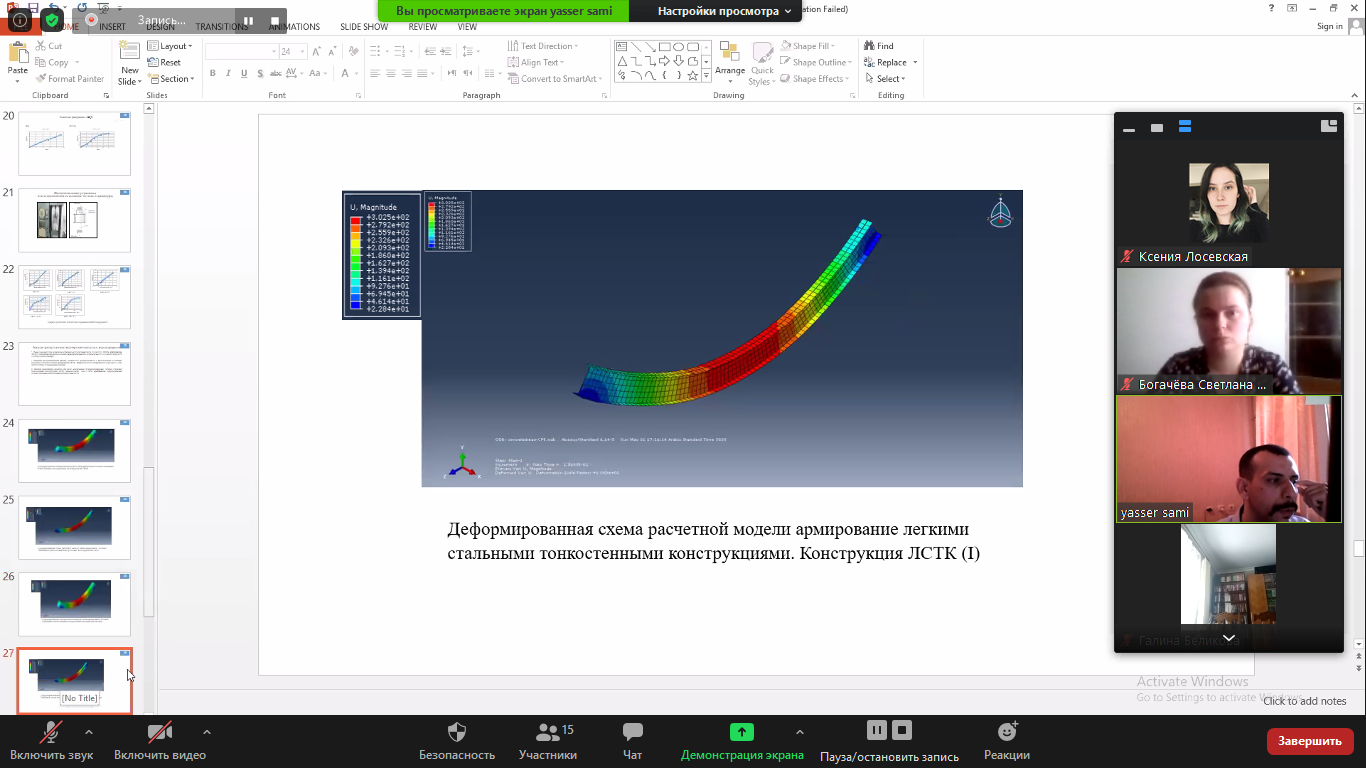Minimize Zoom video panel to hidden view
Screen dimensions: 1366x768
click(1129, 128)
